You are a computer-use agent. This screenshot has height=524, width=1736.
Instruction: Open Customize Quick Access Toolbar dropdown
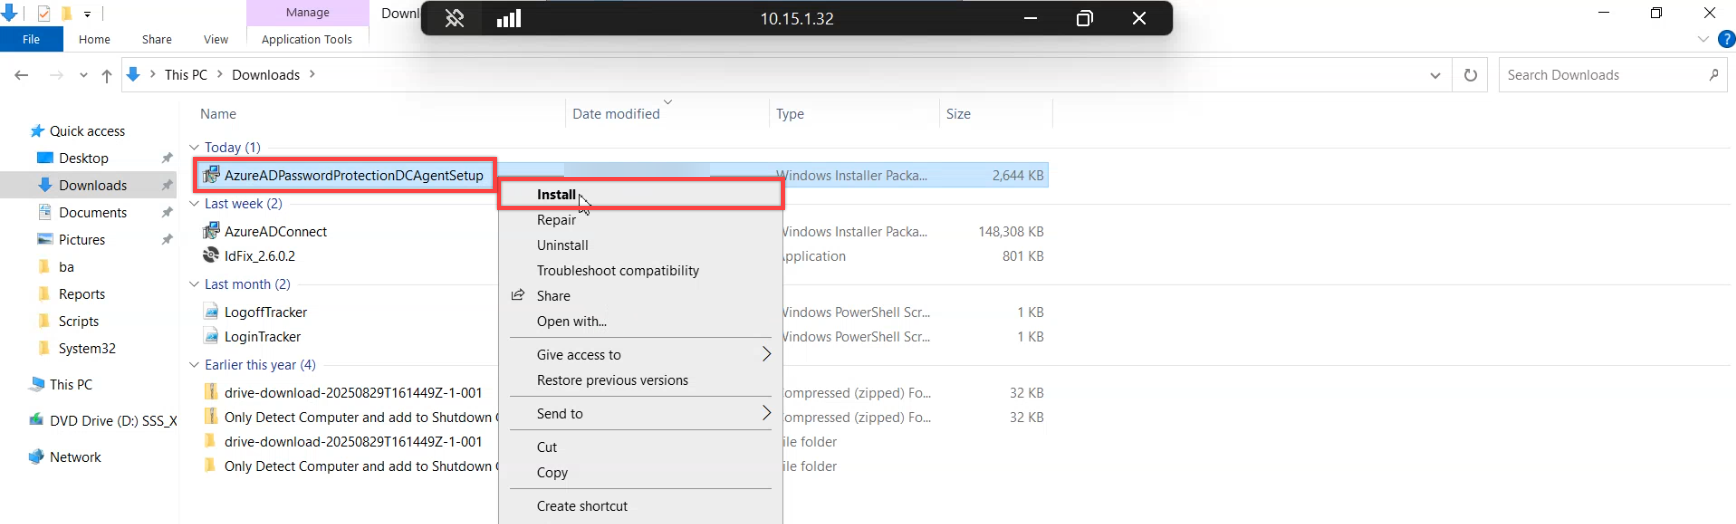[x=87, y=14]
